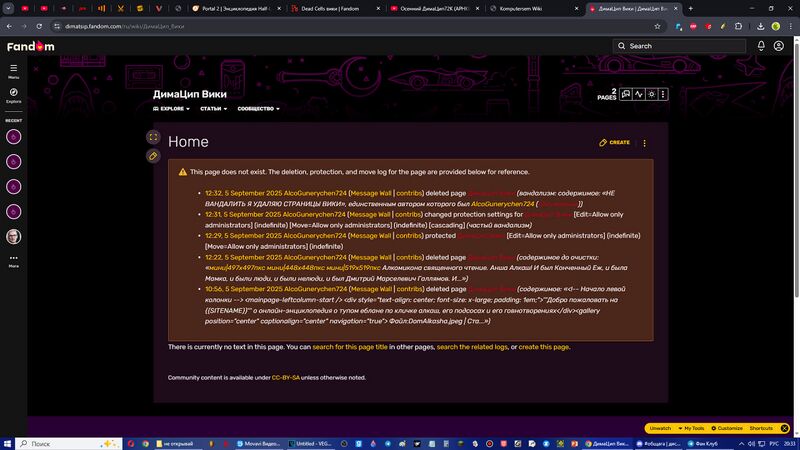Click the expand content fullscreen icon
The image size is (800, 450).
point(153,137)
